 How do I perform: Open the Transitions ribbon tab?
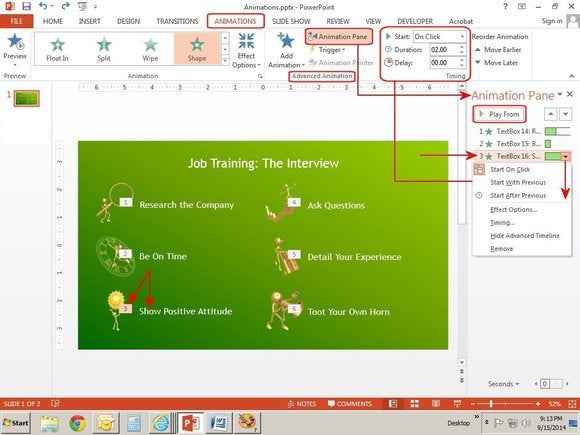177,21
